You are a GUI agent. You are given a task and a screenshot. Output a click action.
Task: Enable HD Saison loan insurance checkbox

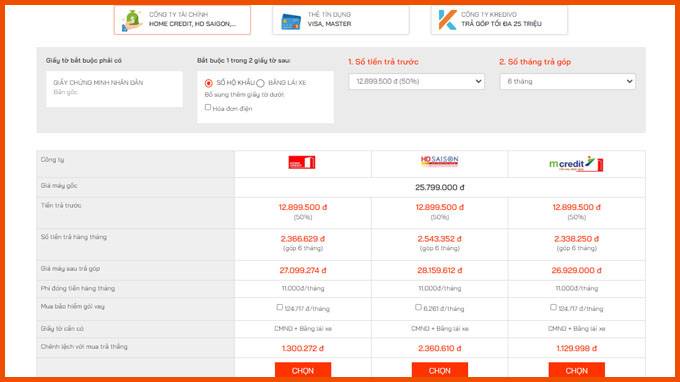coord(418,307)
